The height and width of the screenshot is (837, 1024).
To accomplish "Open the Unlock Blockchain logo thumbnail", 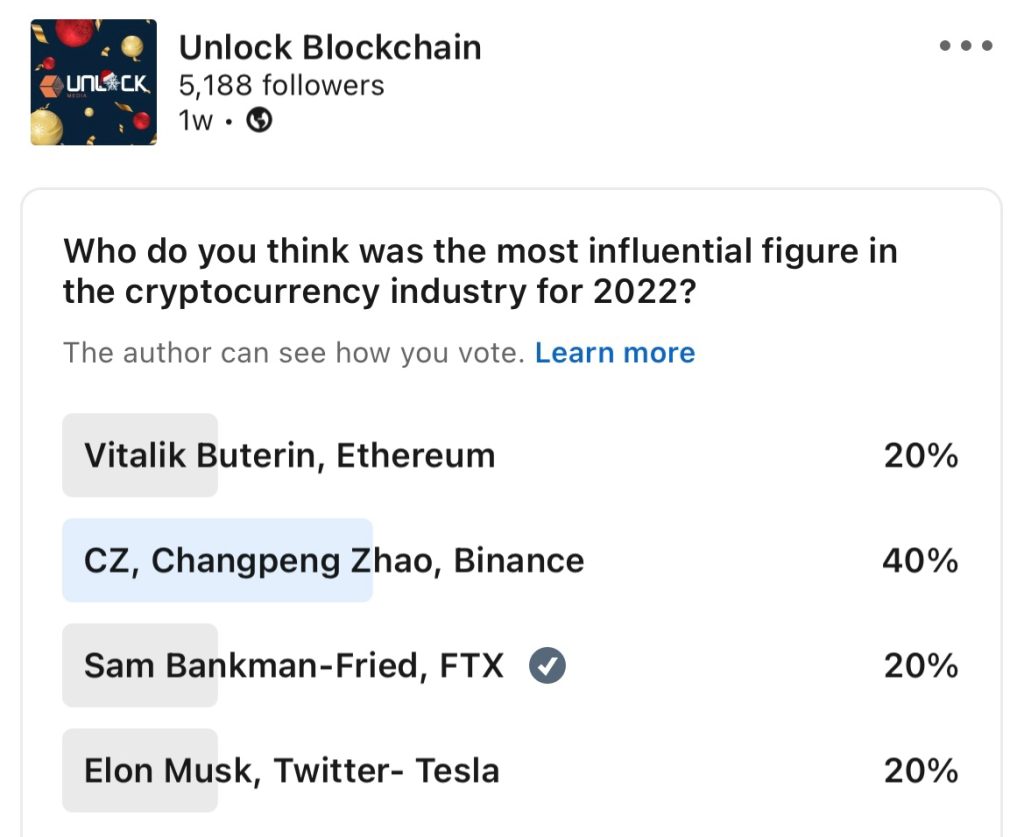I will (93, 82).
